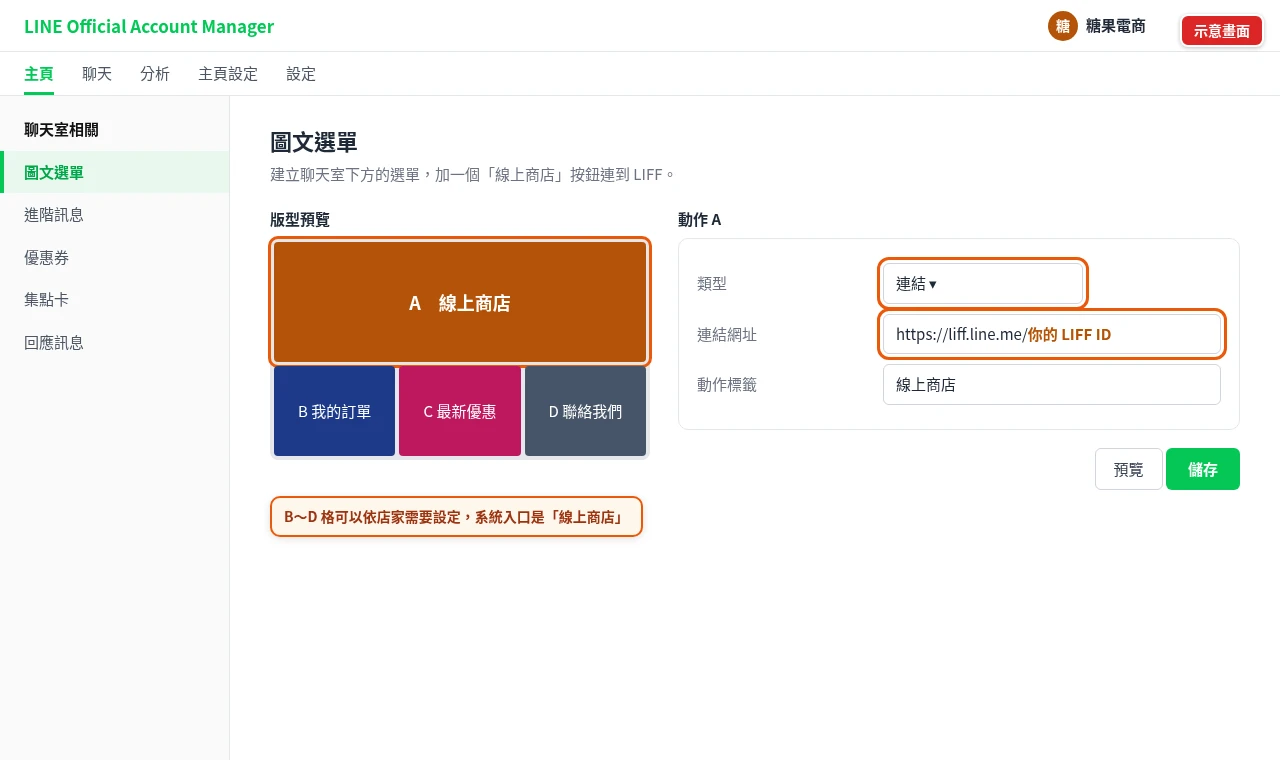Click the 糖果電商 account avatar icon

tap(1062, 26)
